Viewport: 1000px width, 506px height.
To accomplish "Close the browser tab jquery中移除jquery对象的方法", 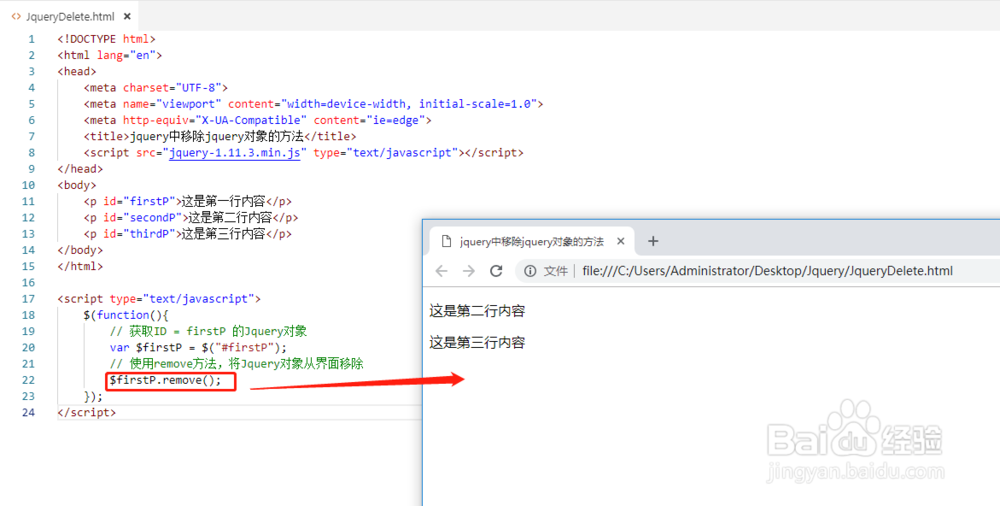I will pyautogui.click(x=621, y=241).
